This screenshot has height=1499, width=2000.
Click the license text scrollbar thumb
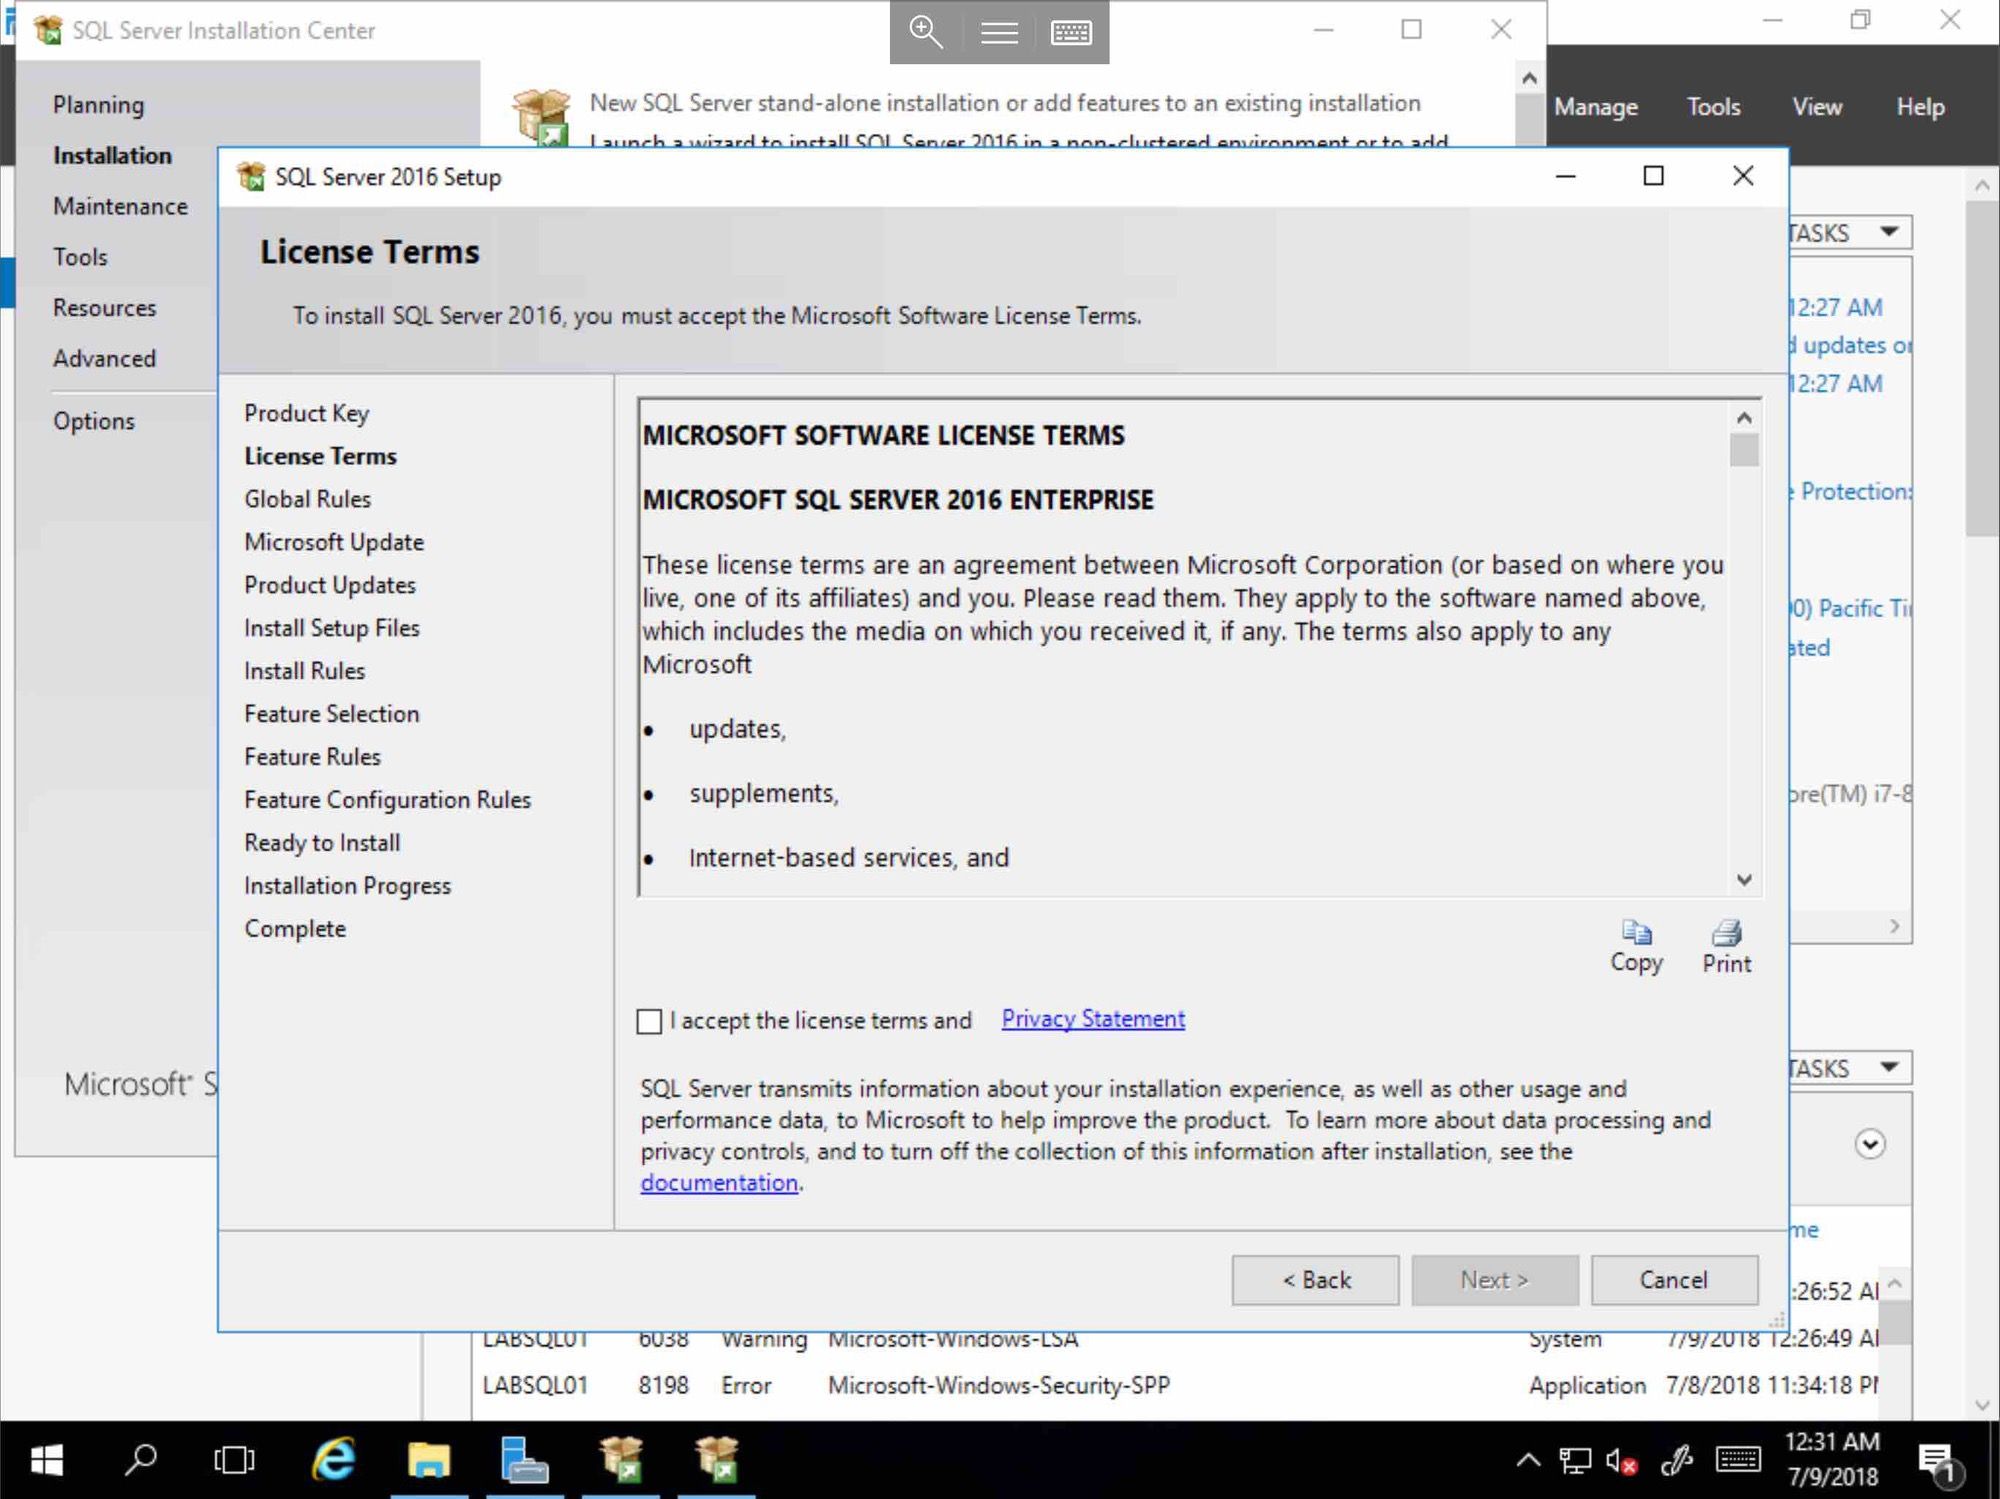[x=1744, y=450]
